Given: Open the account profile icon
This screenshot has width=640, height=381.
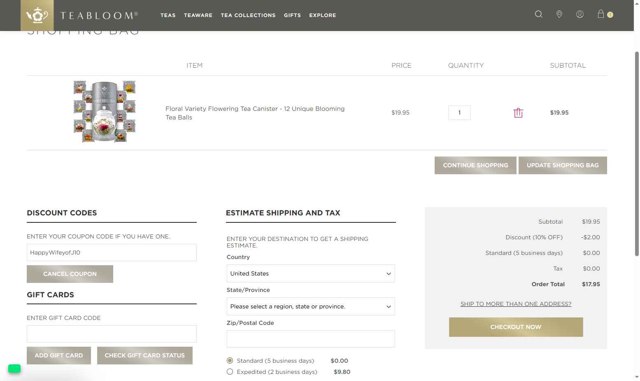Looking at the screenshot, I should click(x=580, y=15).
